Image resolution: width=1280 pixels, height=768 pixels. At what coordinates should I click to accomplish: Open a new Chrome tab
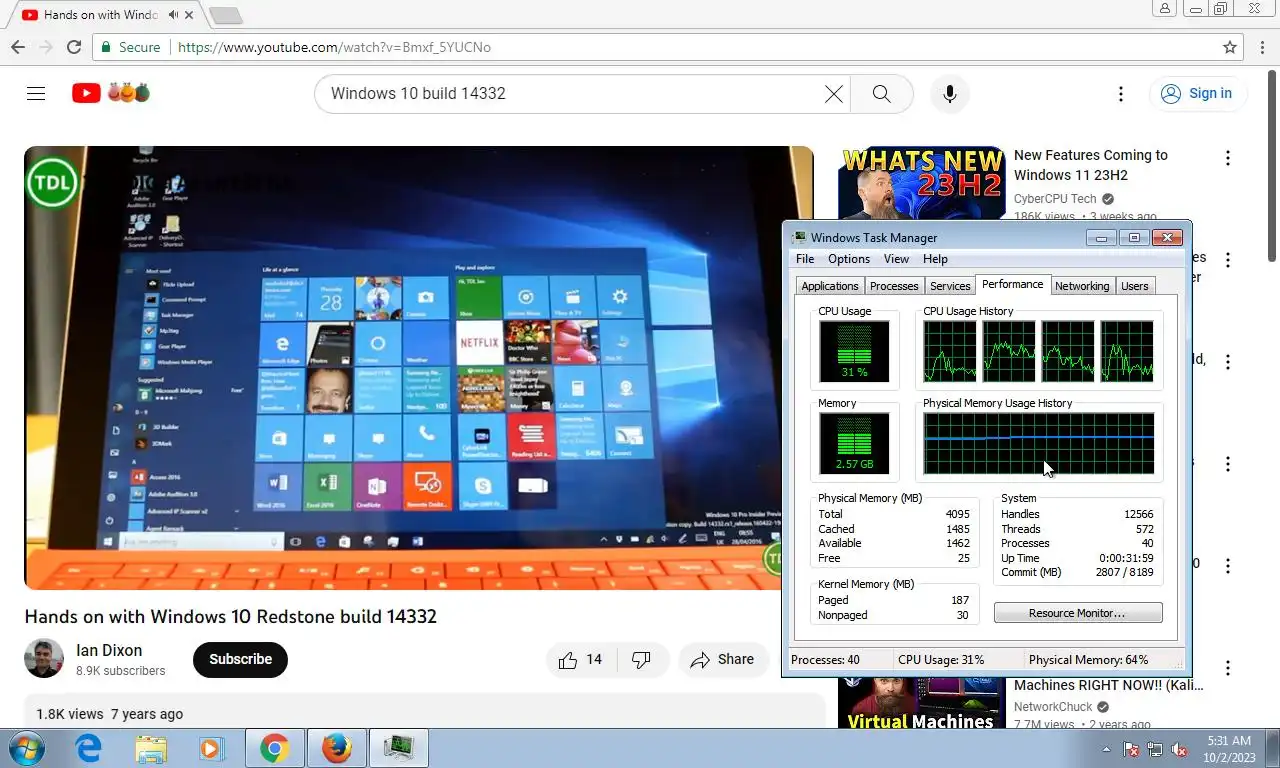[225, 15]
